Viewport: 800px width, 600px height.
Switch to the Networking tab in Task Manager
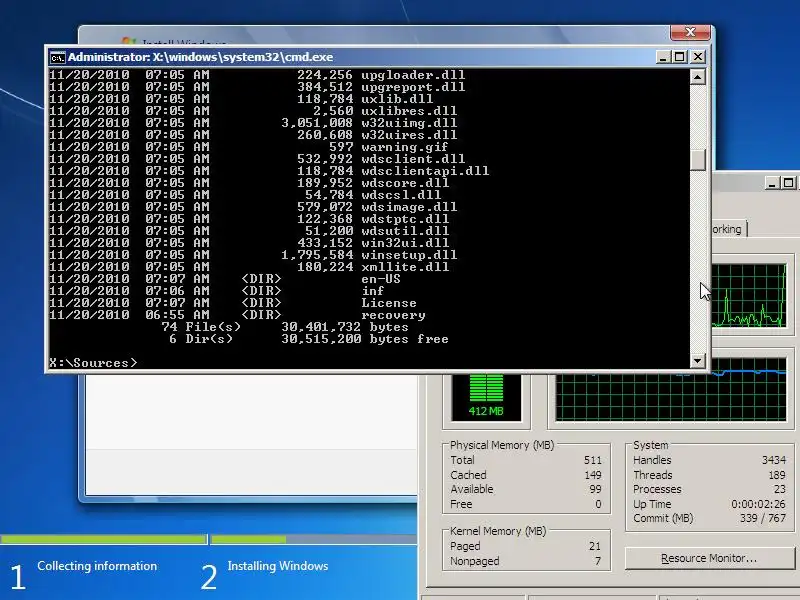pos(729,229)
